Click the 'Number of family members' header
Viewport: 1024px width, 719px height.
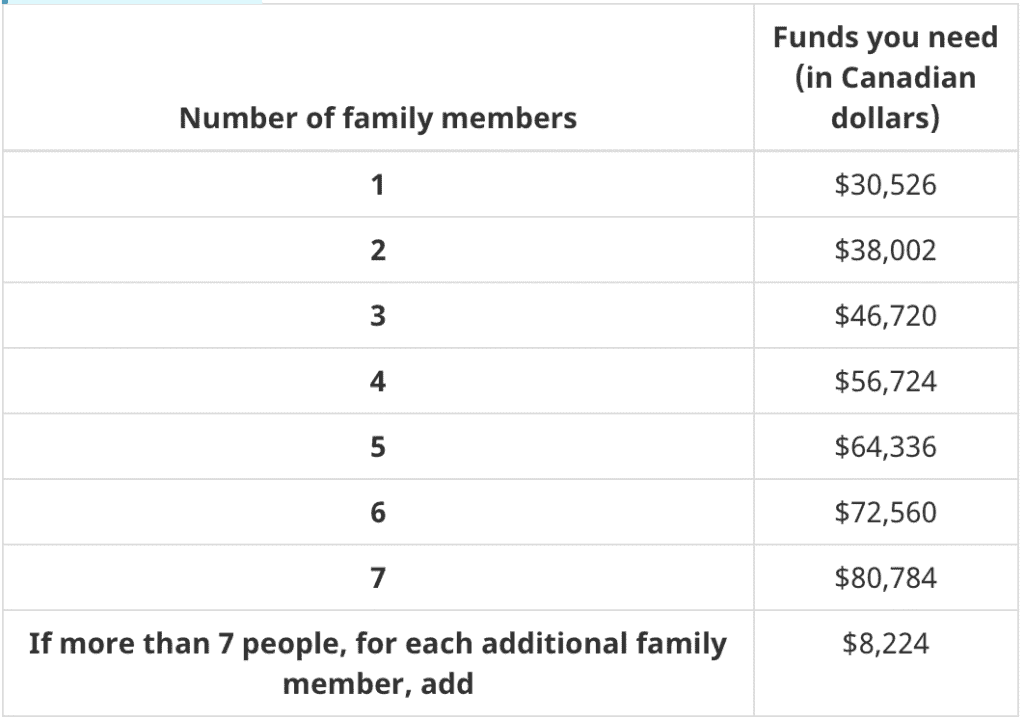click(x=378, y=119)
